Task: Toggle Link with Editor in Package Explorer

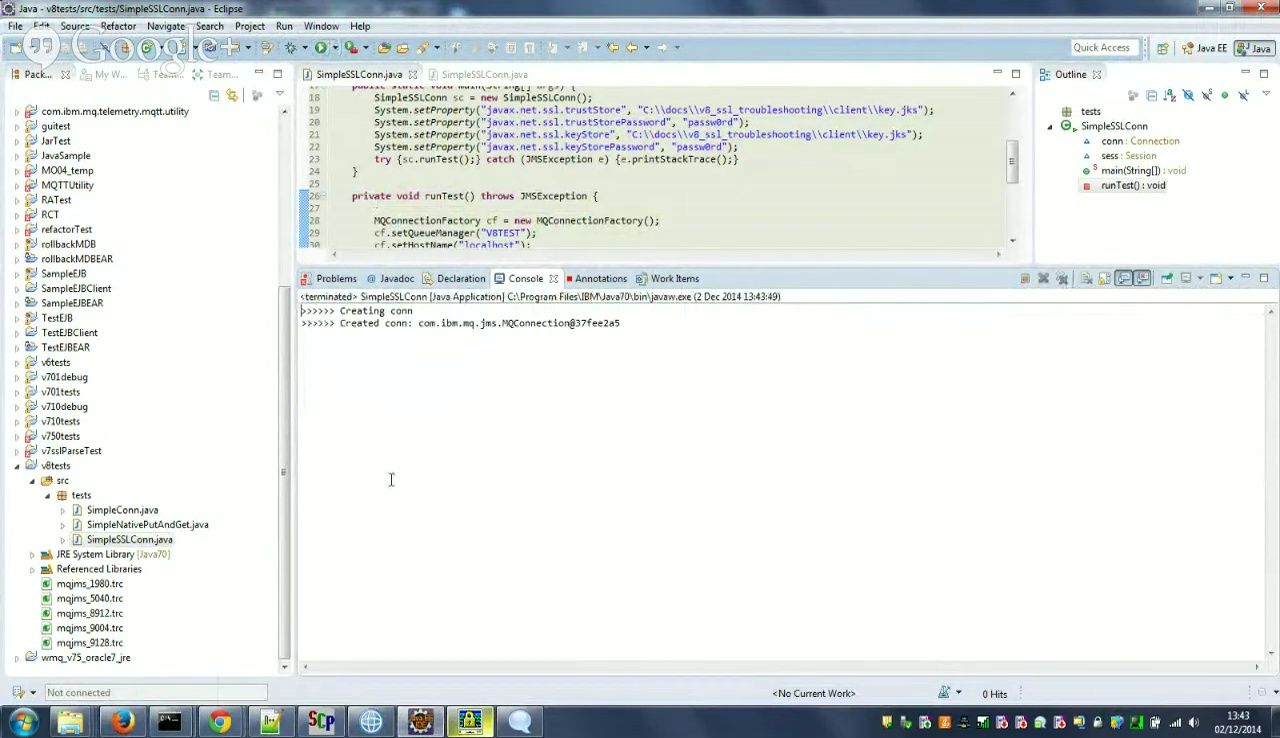Action: (232, 95)
